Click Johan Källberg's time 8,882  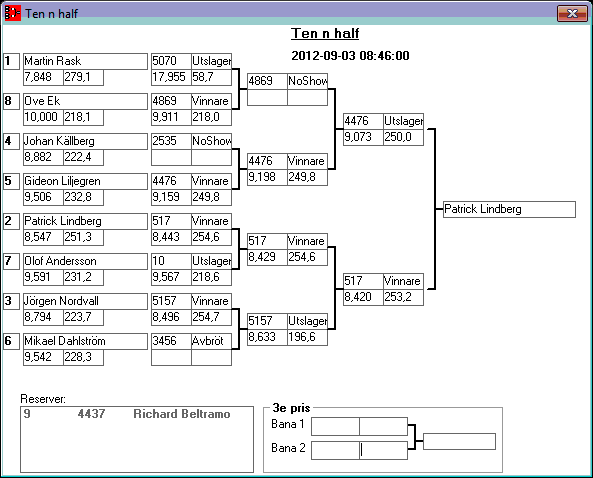click(43, 158)
